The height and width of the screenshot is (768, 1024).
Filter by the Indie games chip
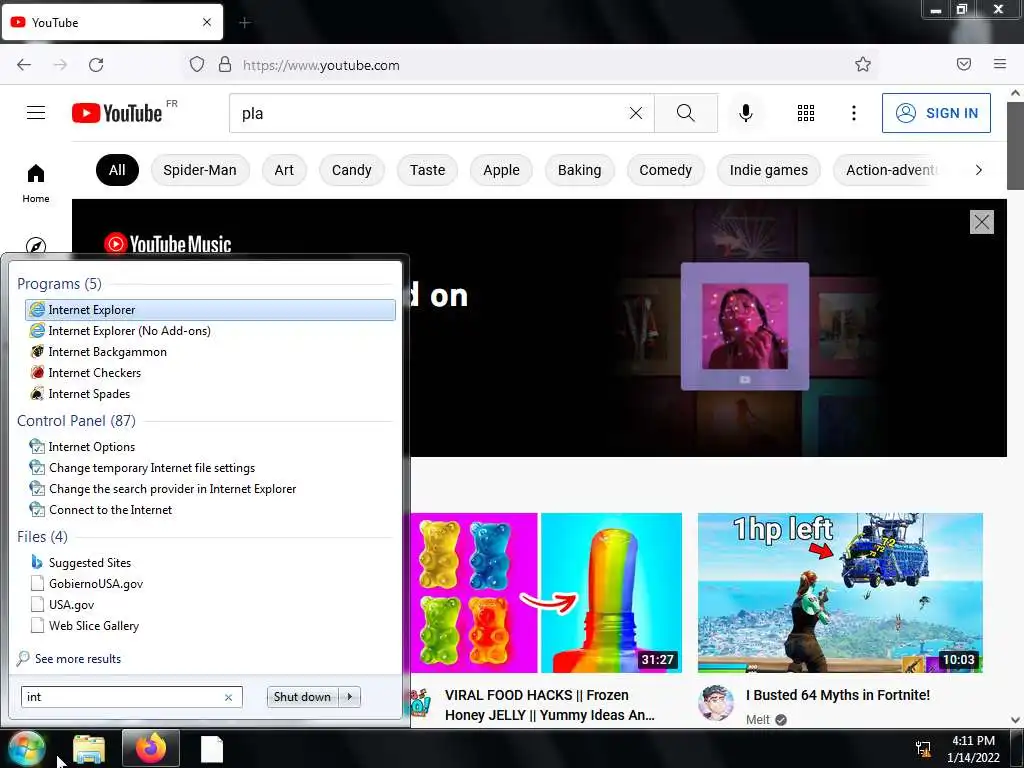click(769, 170)
